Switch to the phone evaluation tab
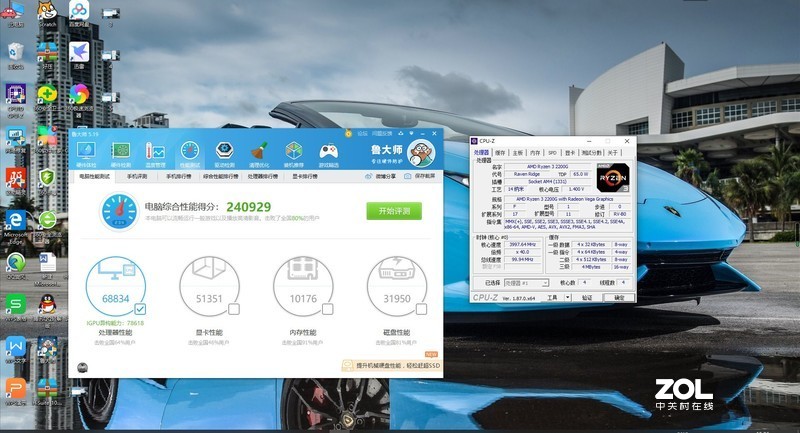 point(136,176)
